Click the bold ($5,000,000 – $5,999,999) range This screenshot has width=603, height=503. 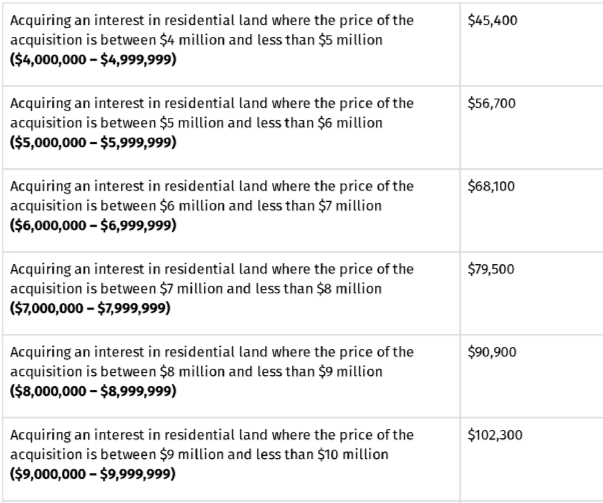[93, 141]
